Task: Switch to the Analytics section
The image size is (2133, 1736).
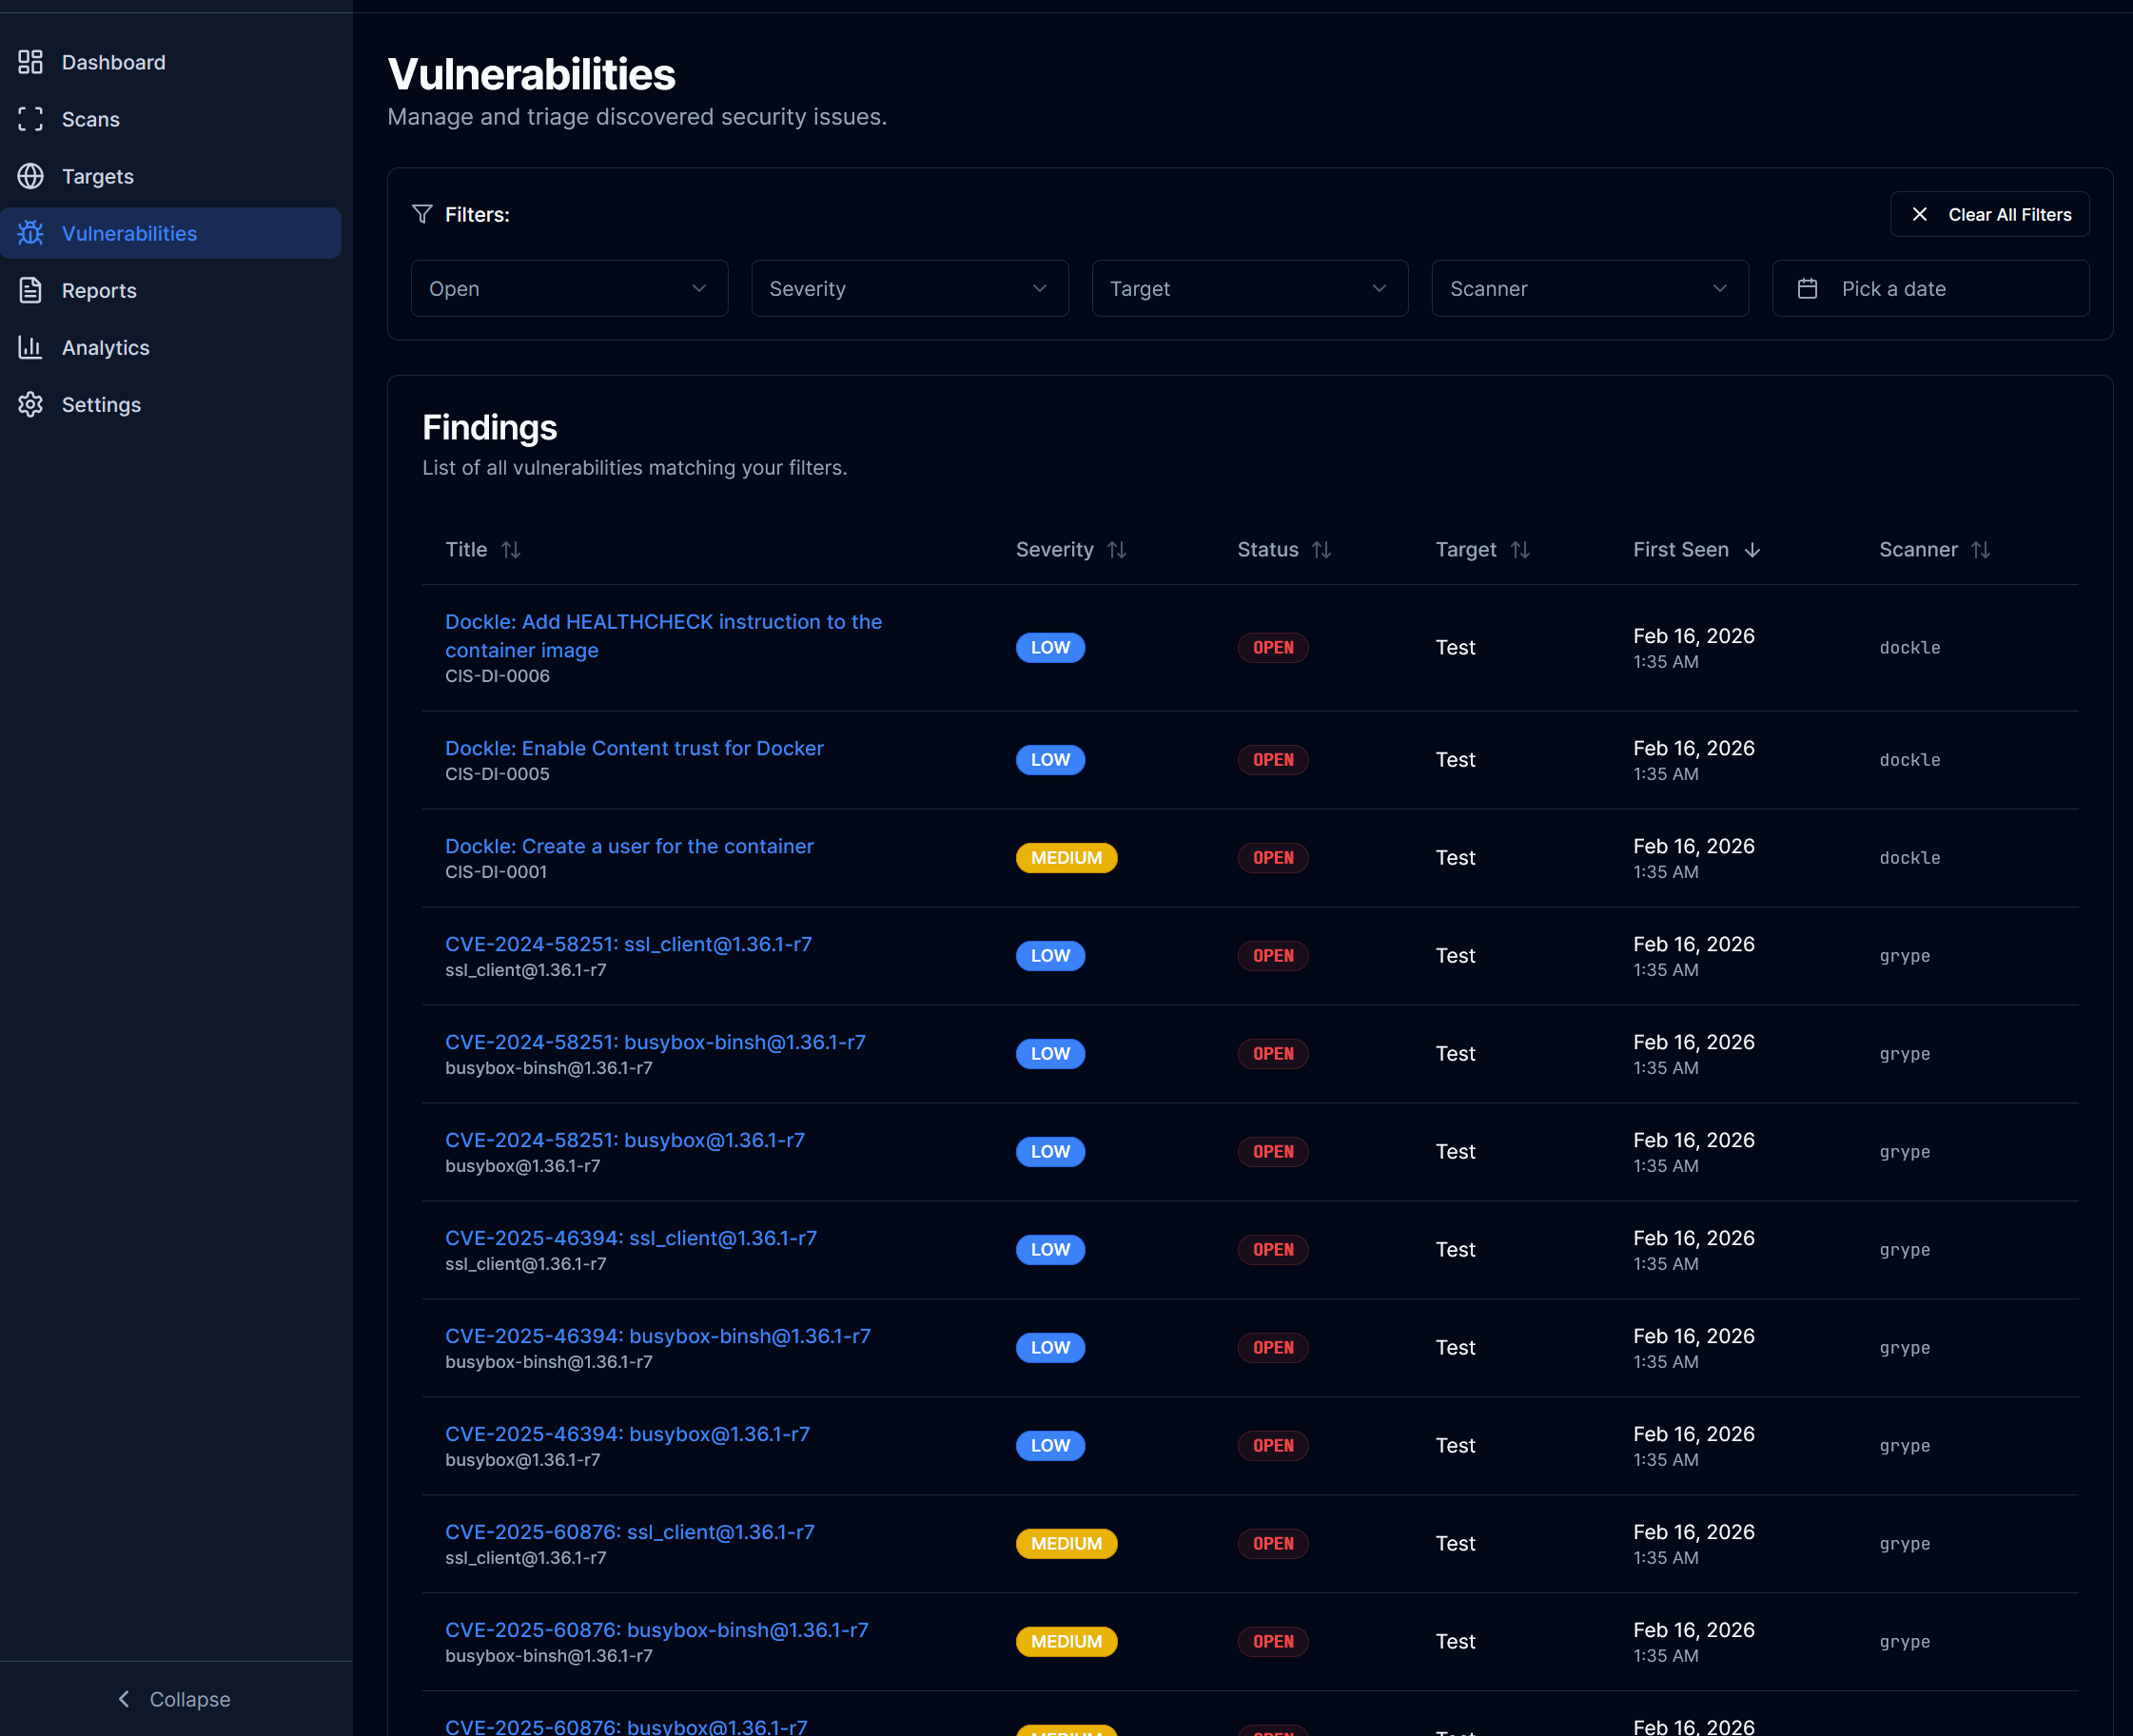Action: 105,347
